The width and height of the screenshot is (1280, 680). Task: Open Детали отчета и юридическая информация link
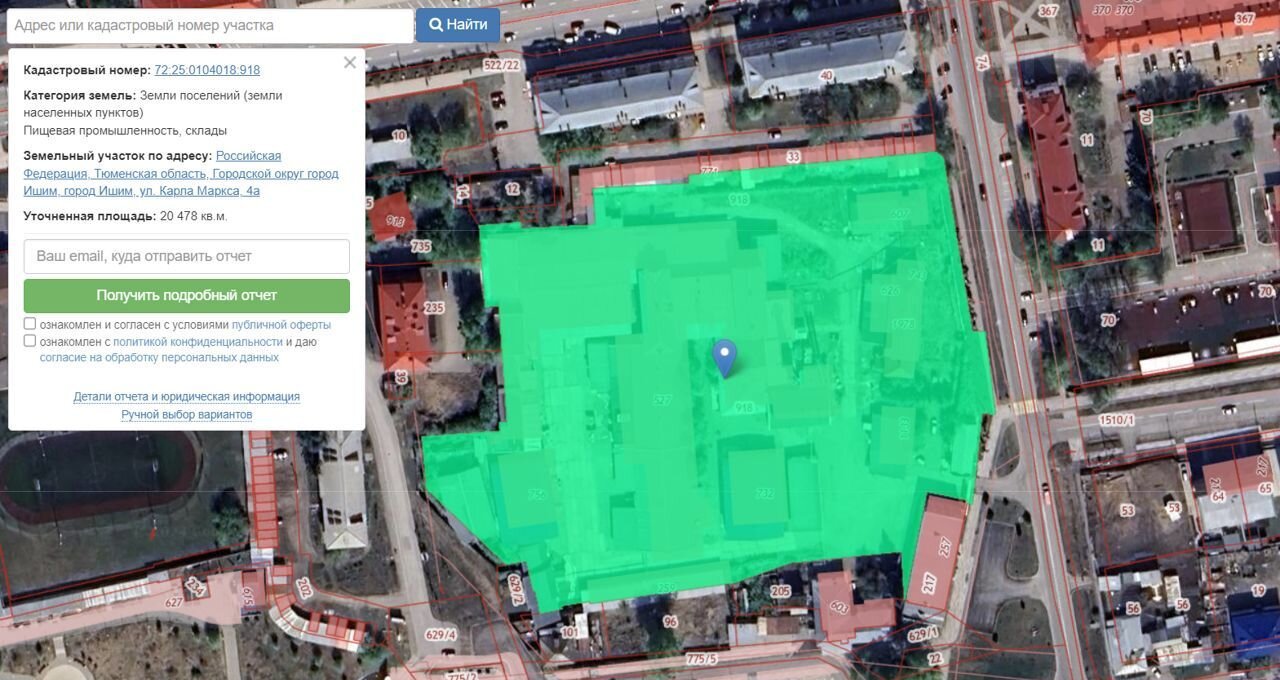point(187,397)
